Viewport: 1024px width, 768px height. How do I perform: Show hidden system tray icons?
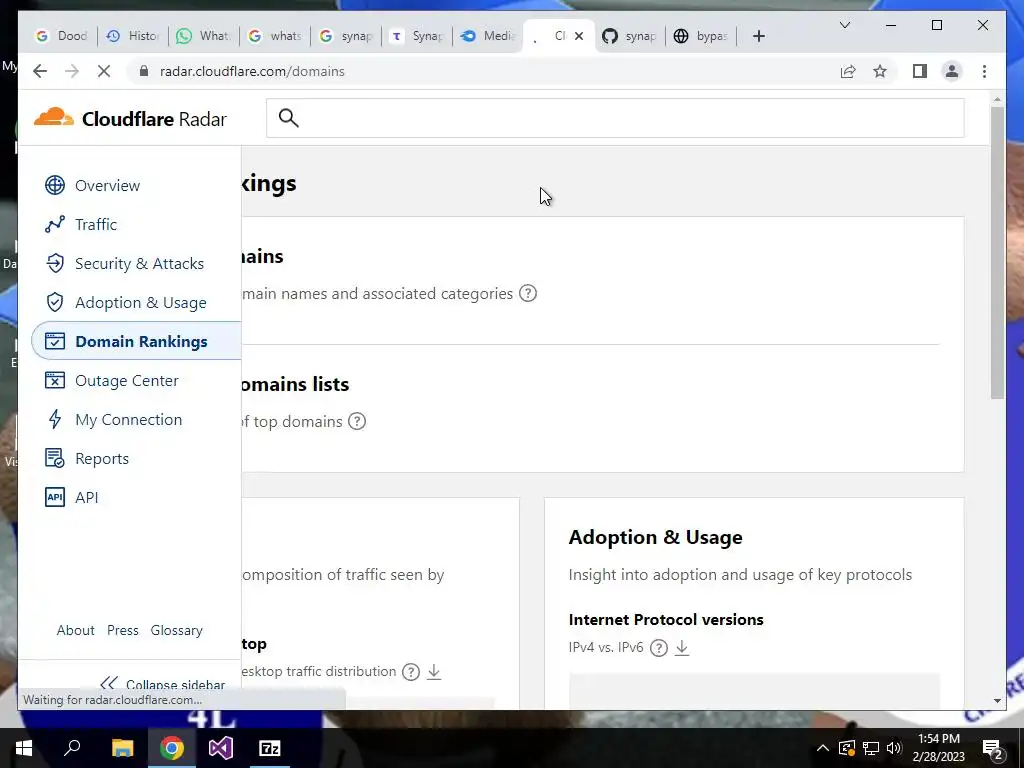point(823,748)
